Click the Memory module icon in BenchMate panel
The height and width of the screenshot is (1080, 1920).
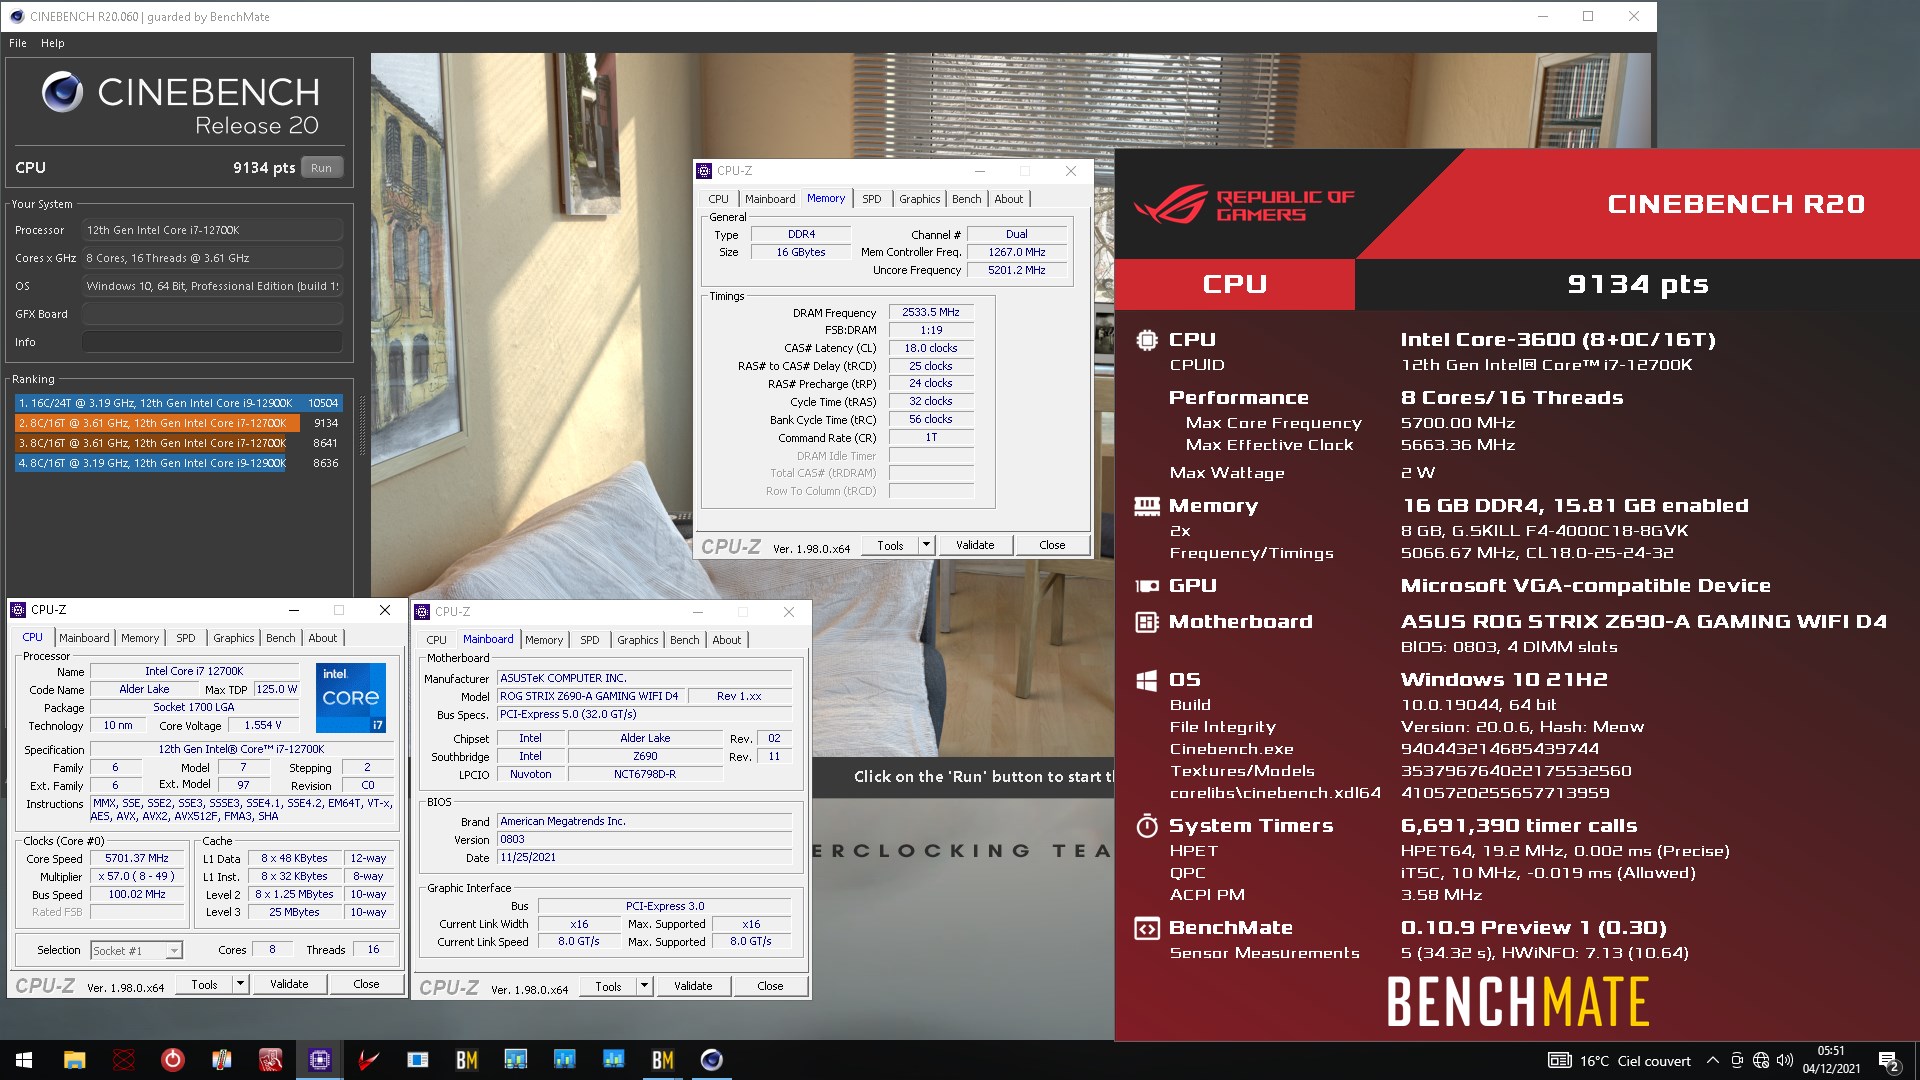pyautogui.click(x=1147, y=506)
